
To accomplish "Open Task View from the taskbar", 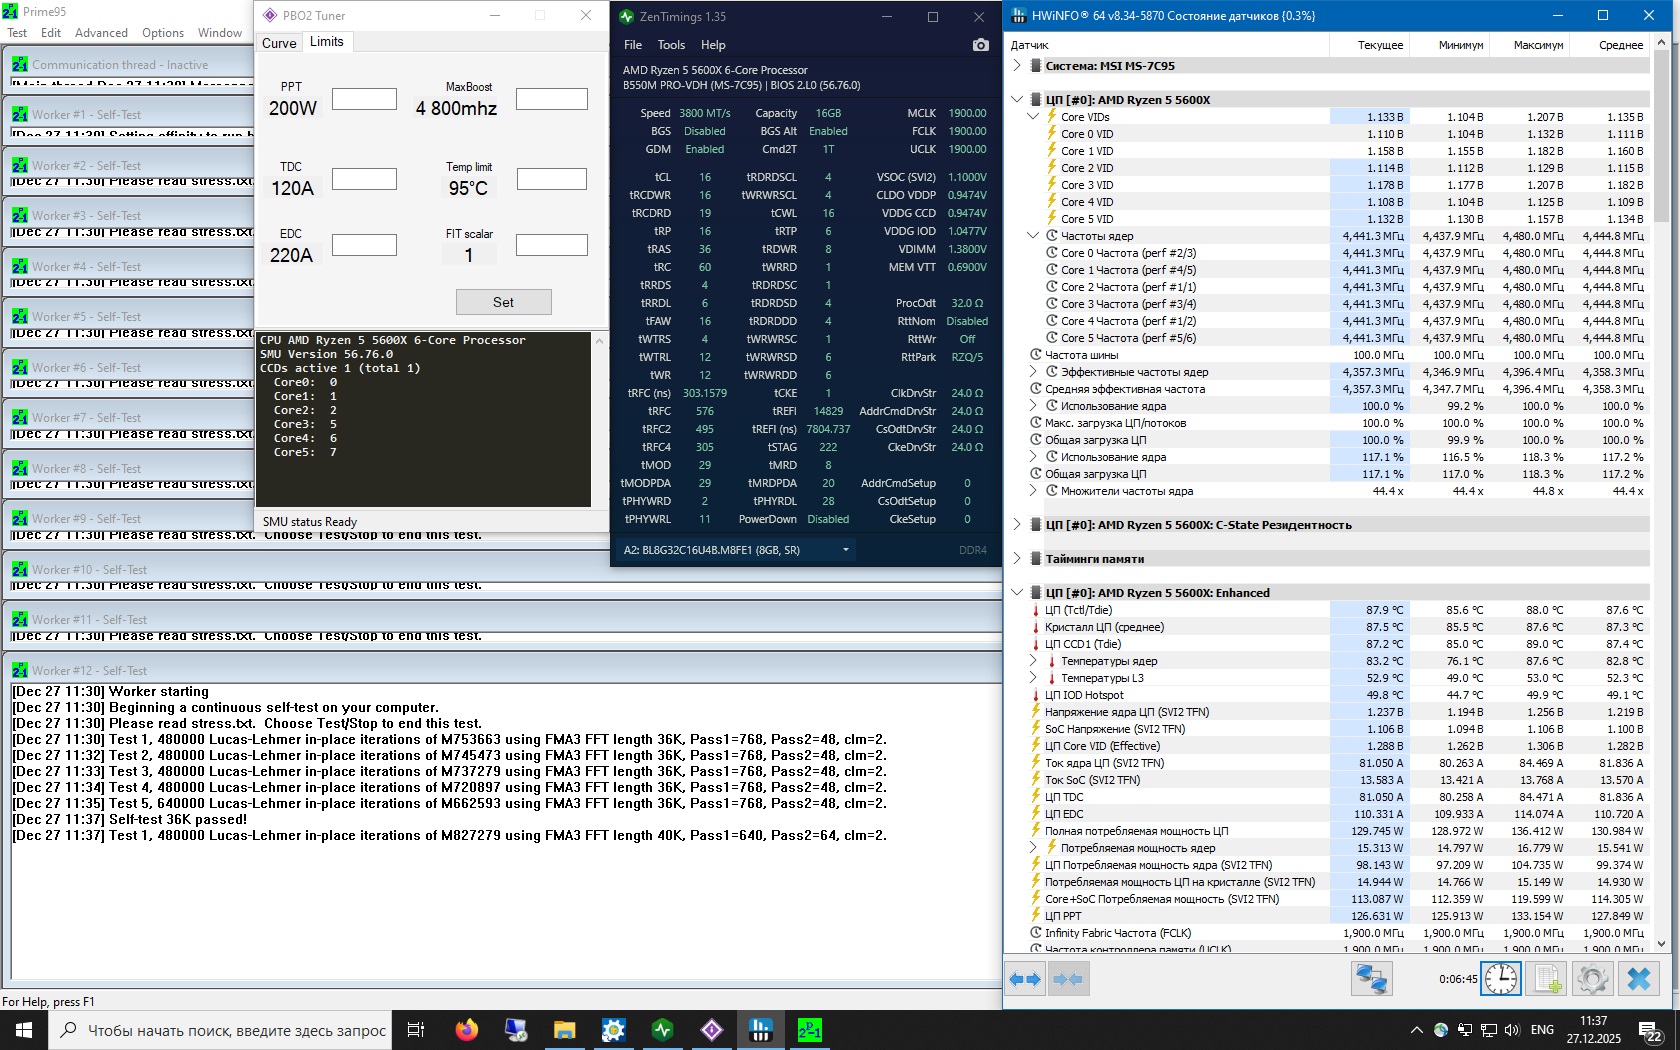I will point(416,1030).
